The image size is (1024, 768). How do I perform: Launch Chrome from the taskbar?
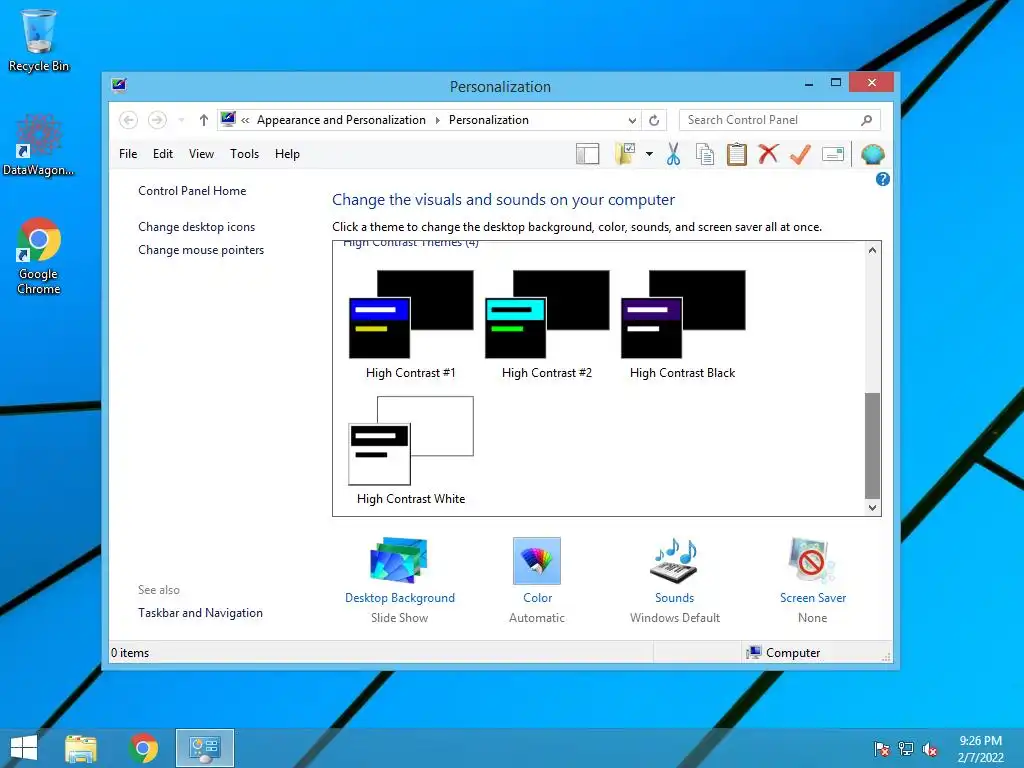tap(143, 748)
